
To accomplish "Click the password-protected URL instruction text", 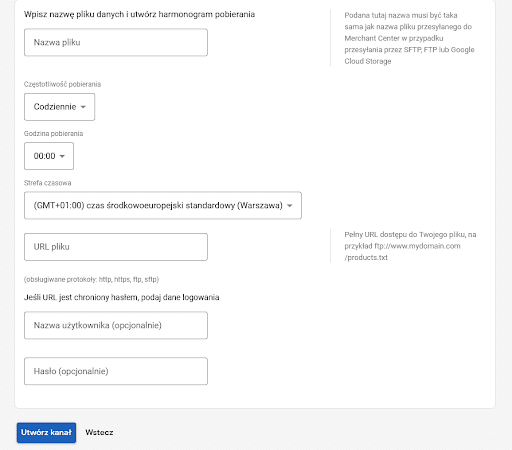I will click(x=122, y=297).
